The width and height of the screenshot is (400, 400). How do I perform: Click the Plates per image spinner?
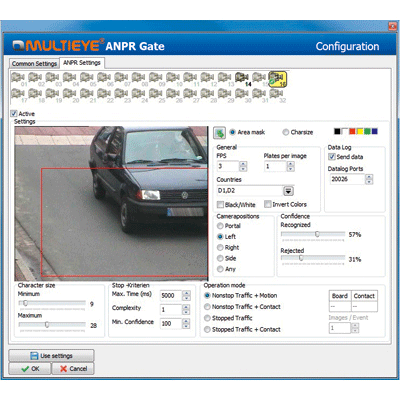291,166
